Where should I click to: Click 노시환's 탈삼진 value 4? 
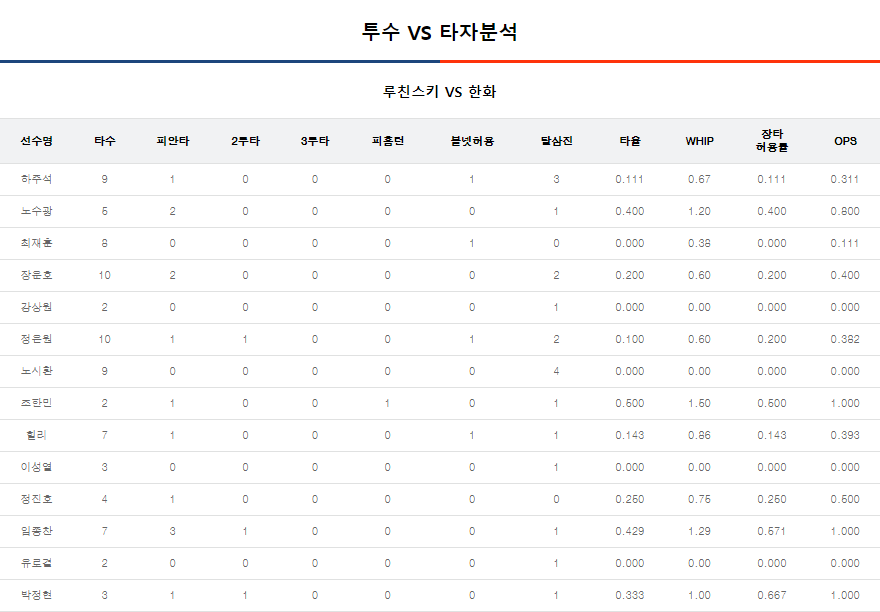pyautogui.click(x=556, y=371)
